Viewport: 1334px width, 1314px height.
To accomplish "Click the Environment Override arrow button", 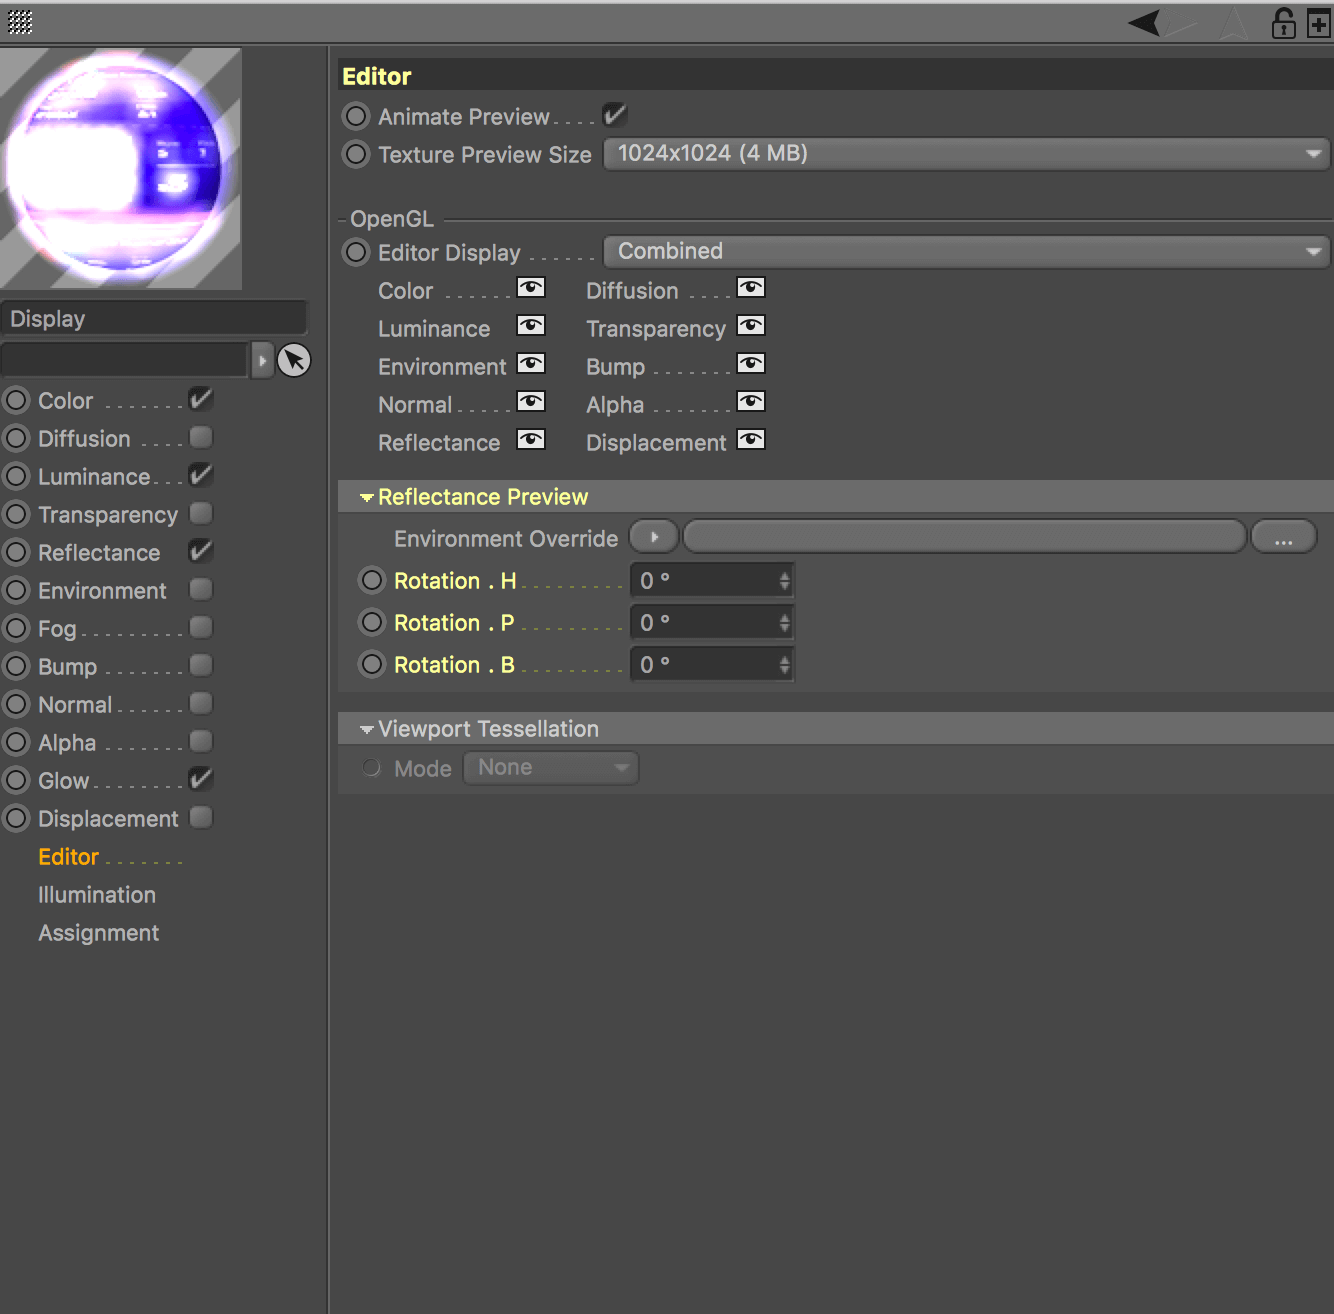I will pyautogui.click(x=654, y=538).
